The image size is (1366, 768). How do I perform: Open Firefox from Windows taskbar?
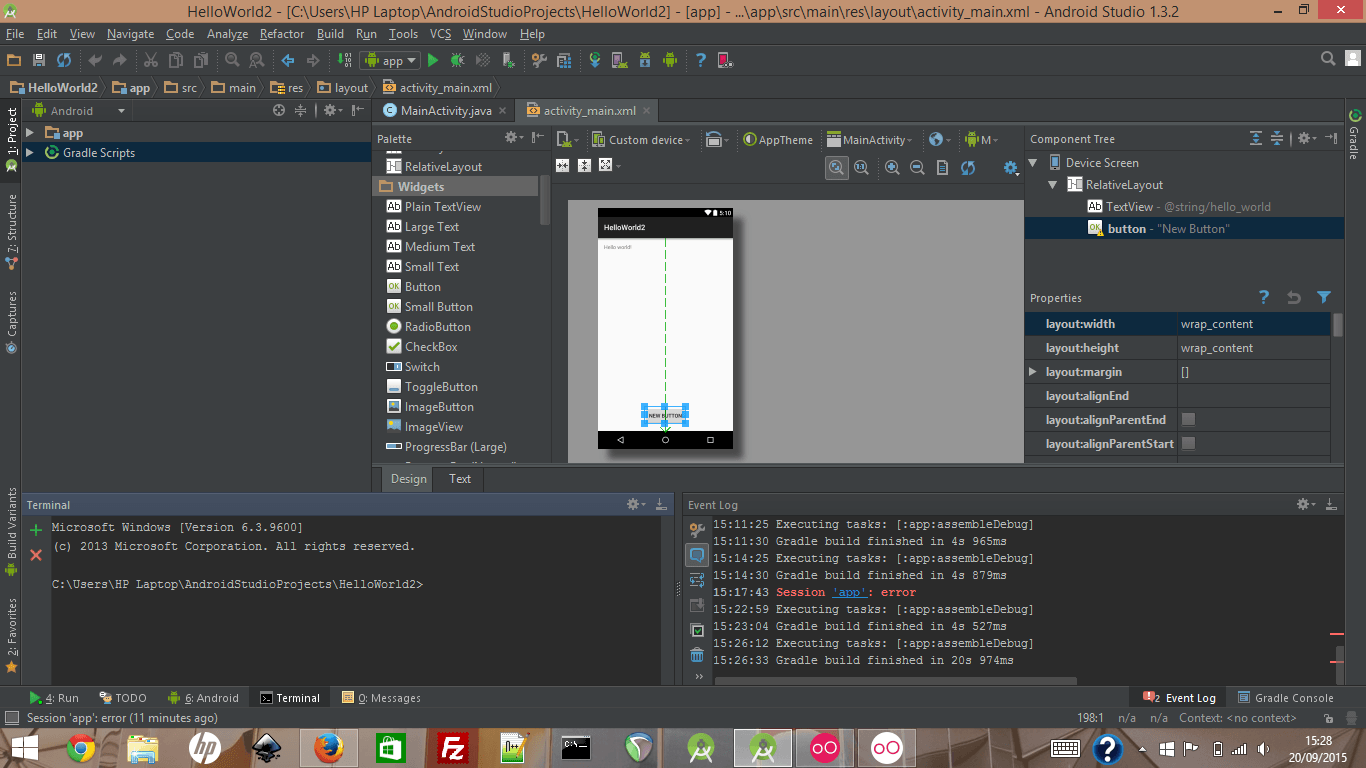(x=328, y=747)
